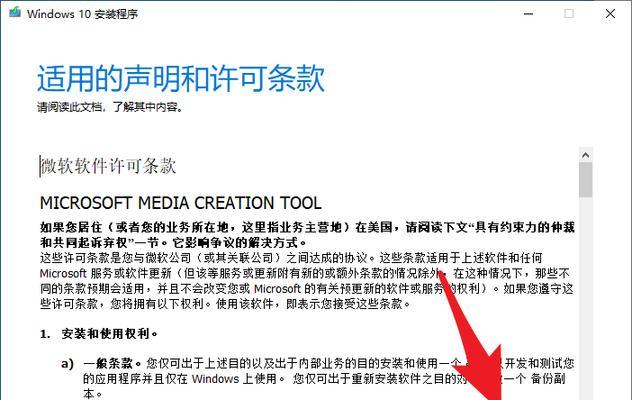
Task: Click the scroll-up arrow of license text
Action: click(586, 155)
